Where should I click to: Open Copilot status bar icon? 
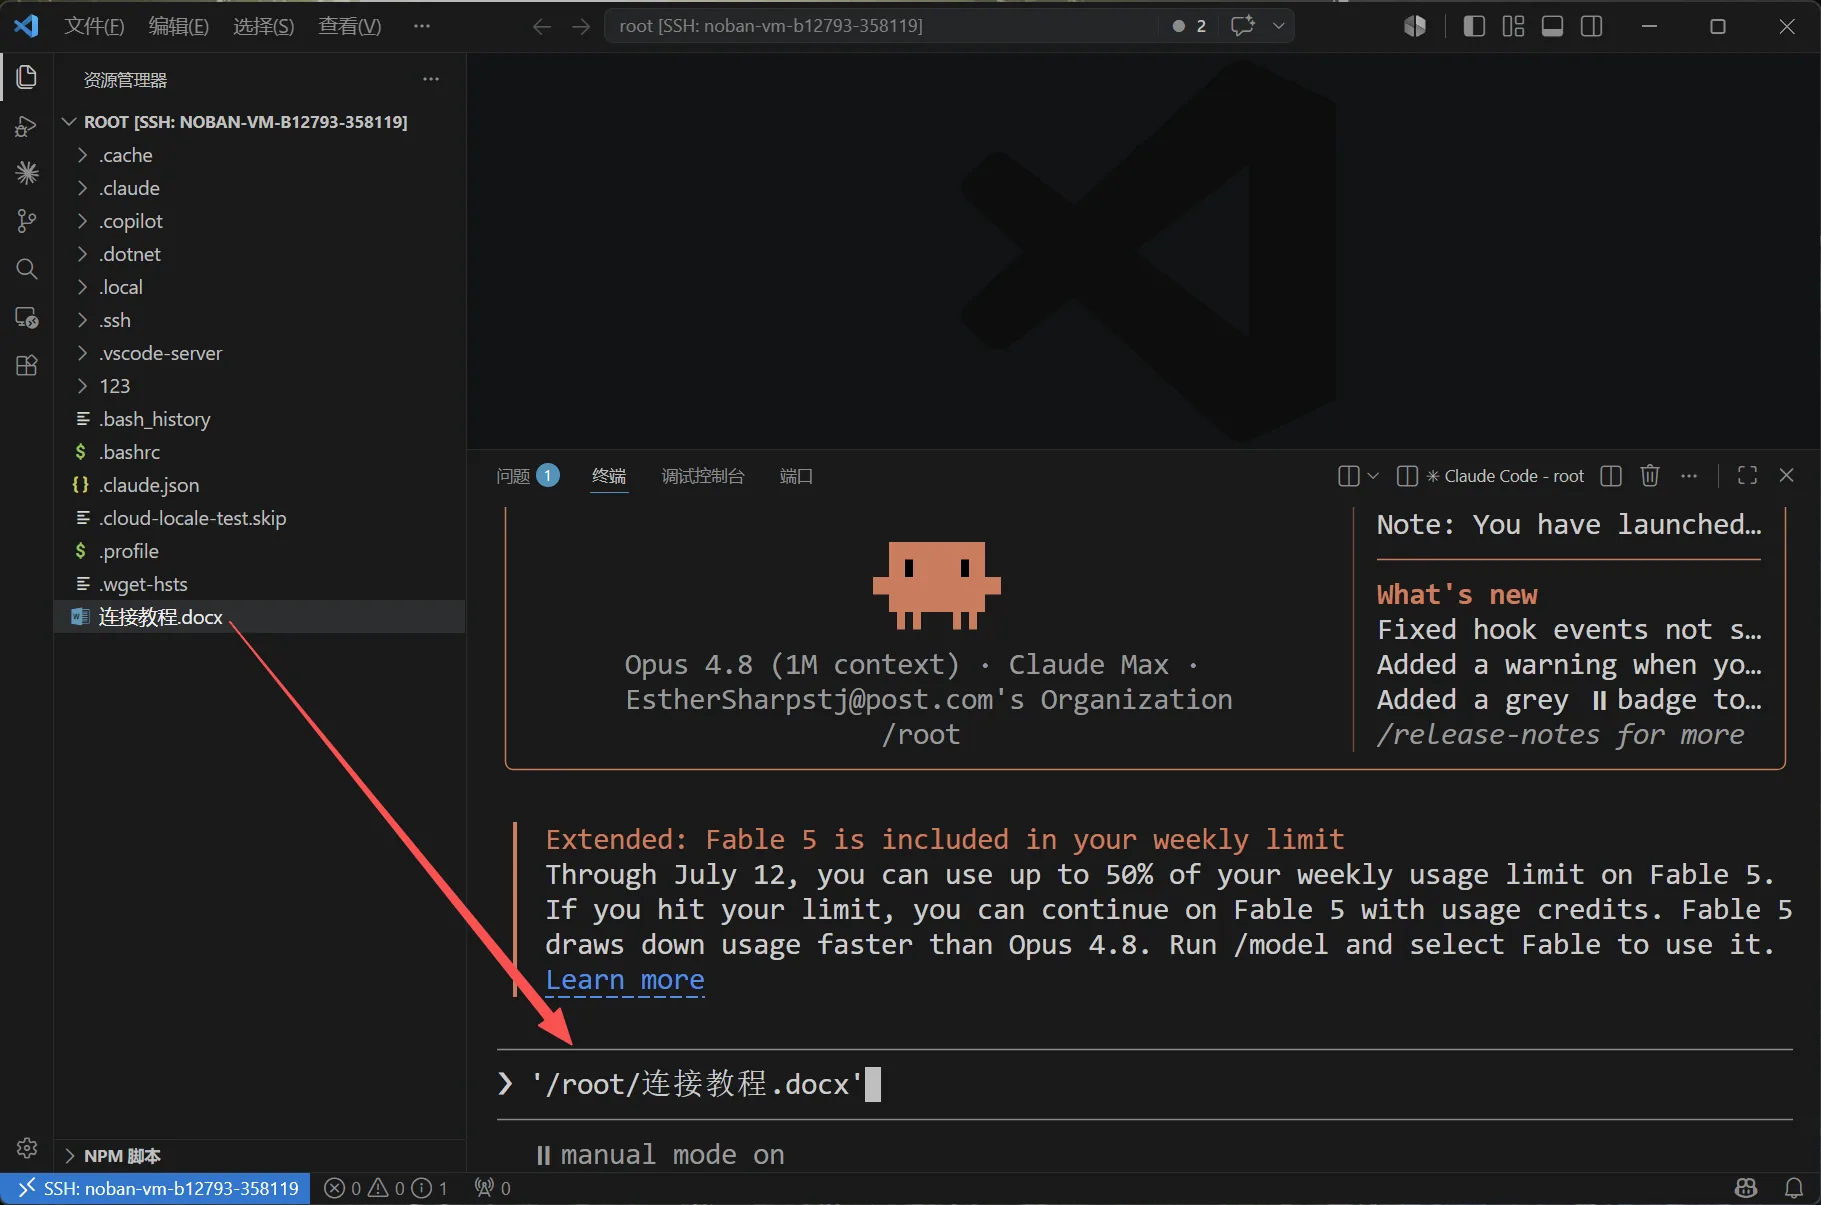click(1746, 1188)
